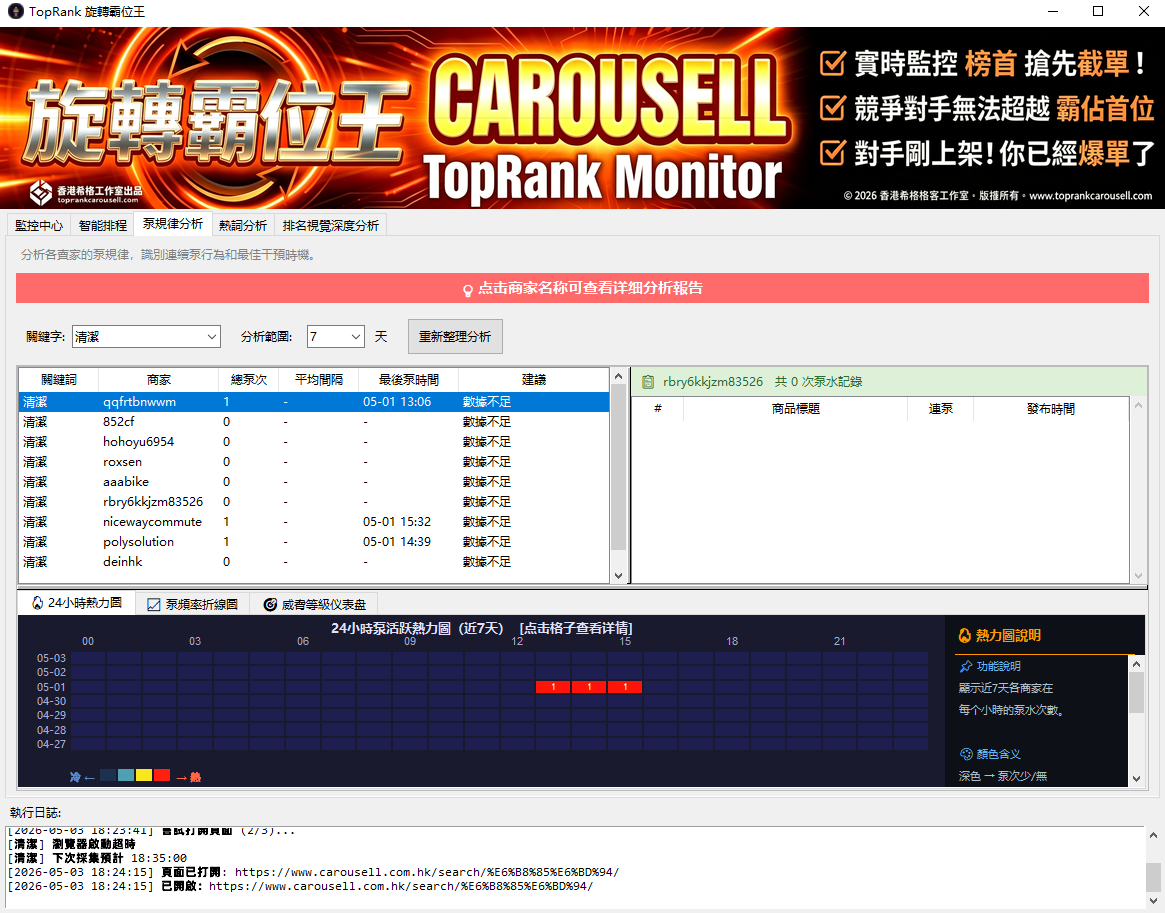Click the 05-01 15:32 last pump time
Image resolution: width=1165 pixels, height=913 pixels.
click(x=397, y=522)
